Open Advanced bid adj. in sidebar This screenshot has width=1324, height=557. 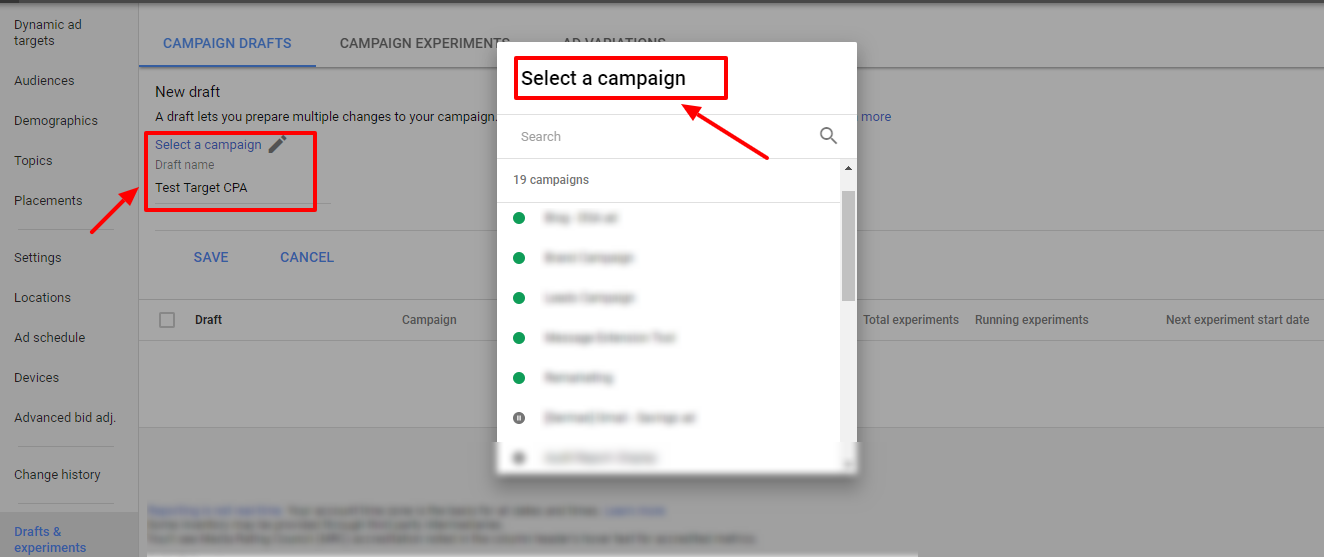pyautogui.click(x=65, y=418)
